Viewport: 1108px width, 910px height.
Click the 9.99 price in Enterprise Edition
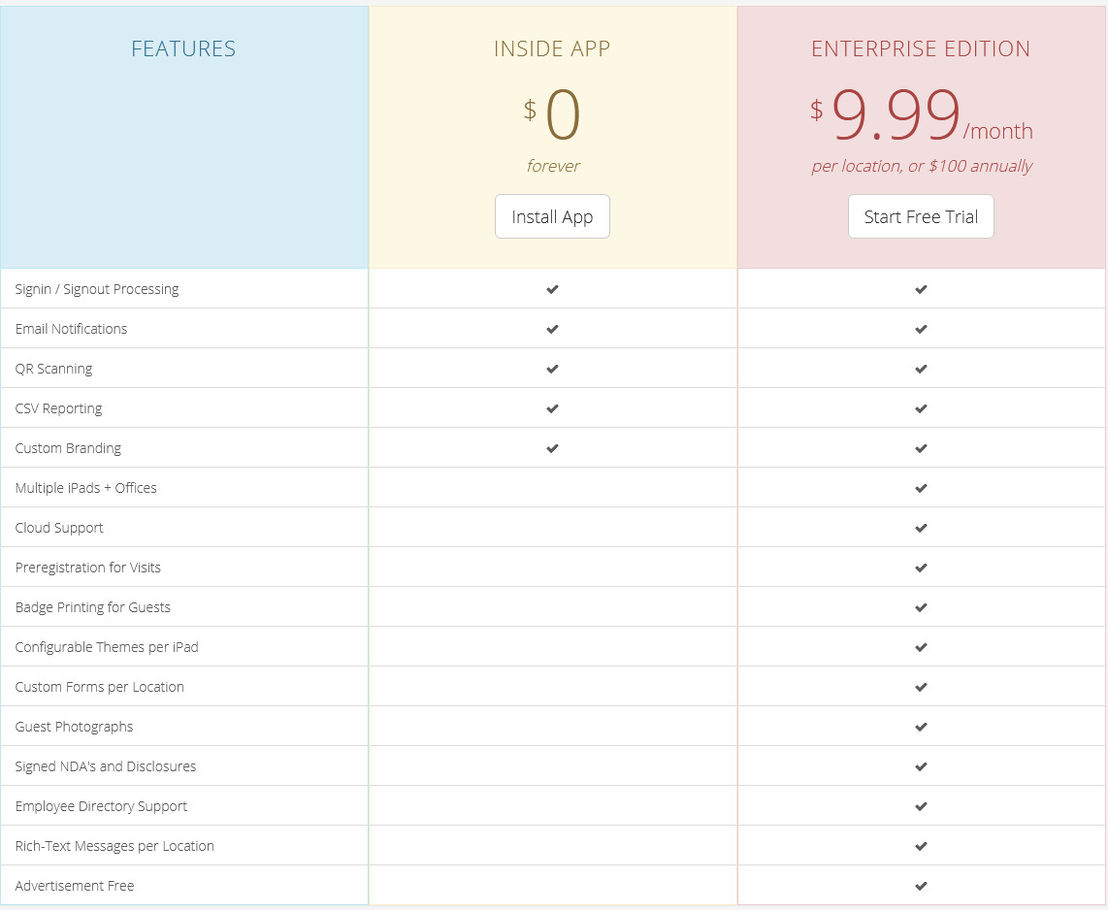click(x=896, y=114)
